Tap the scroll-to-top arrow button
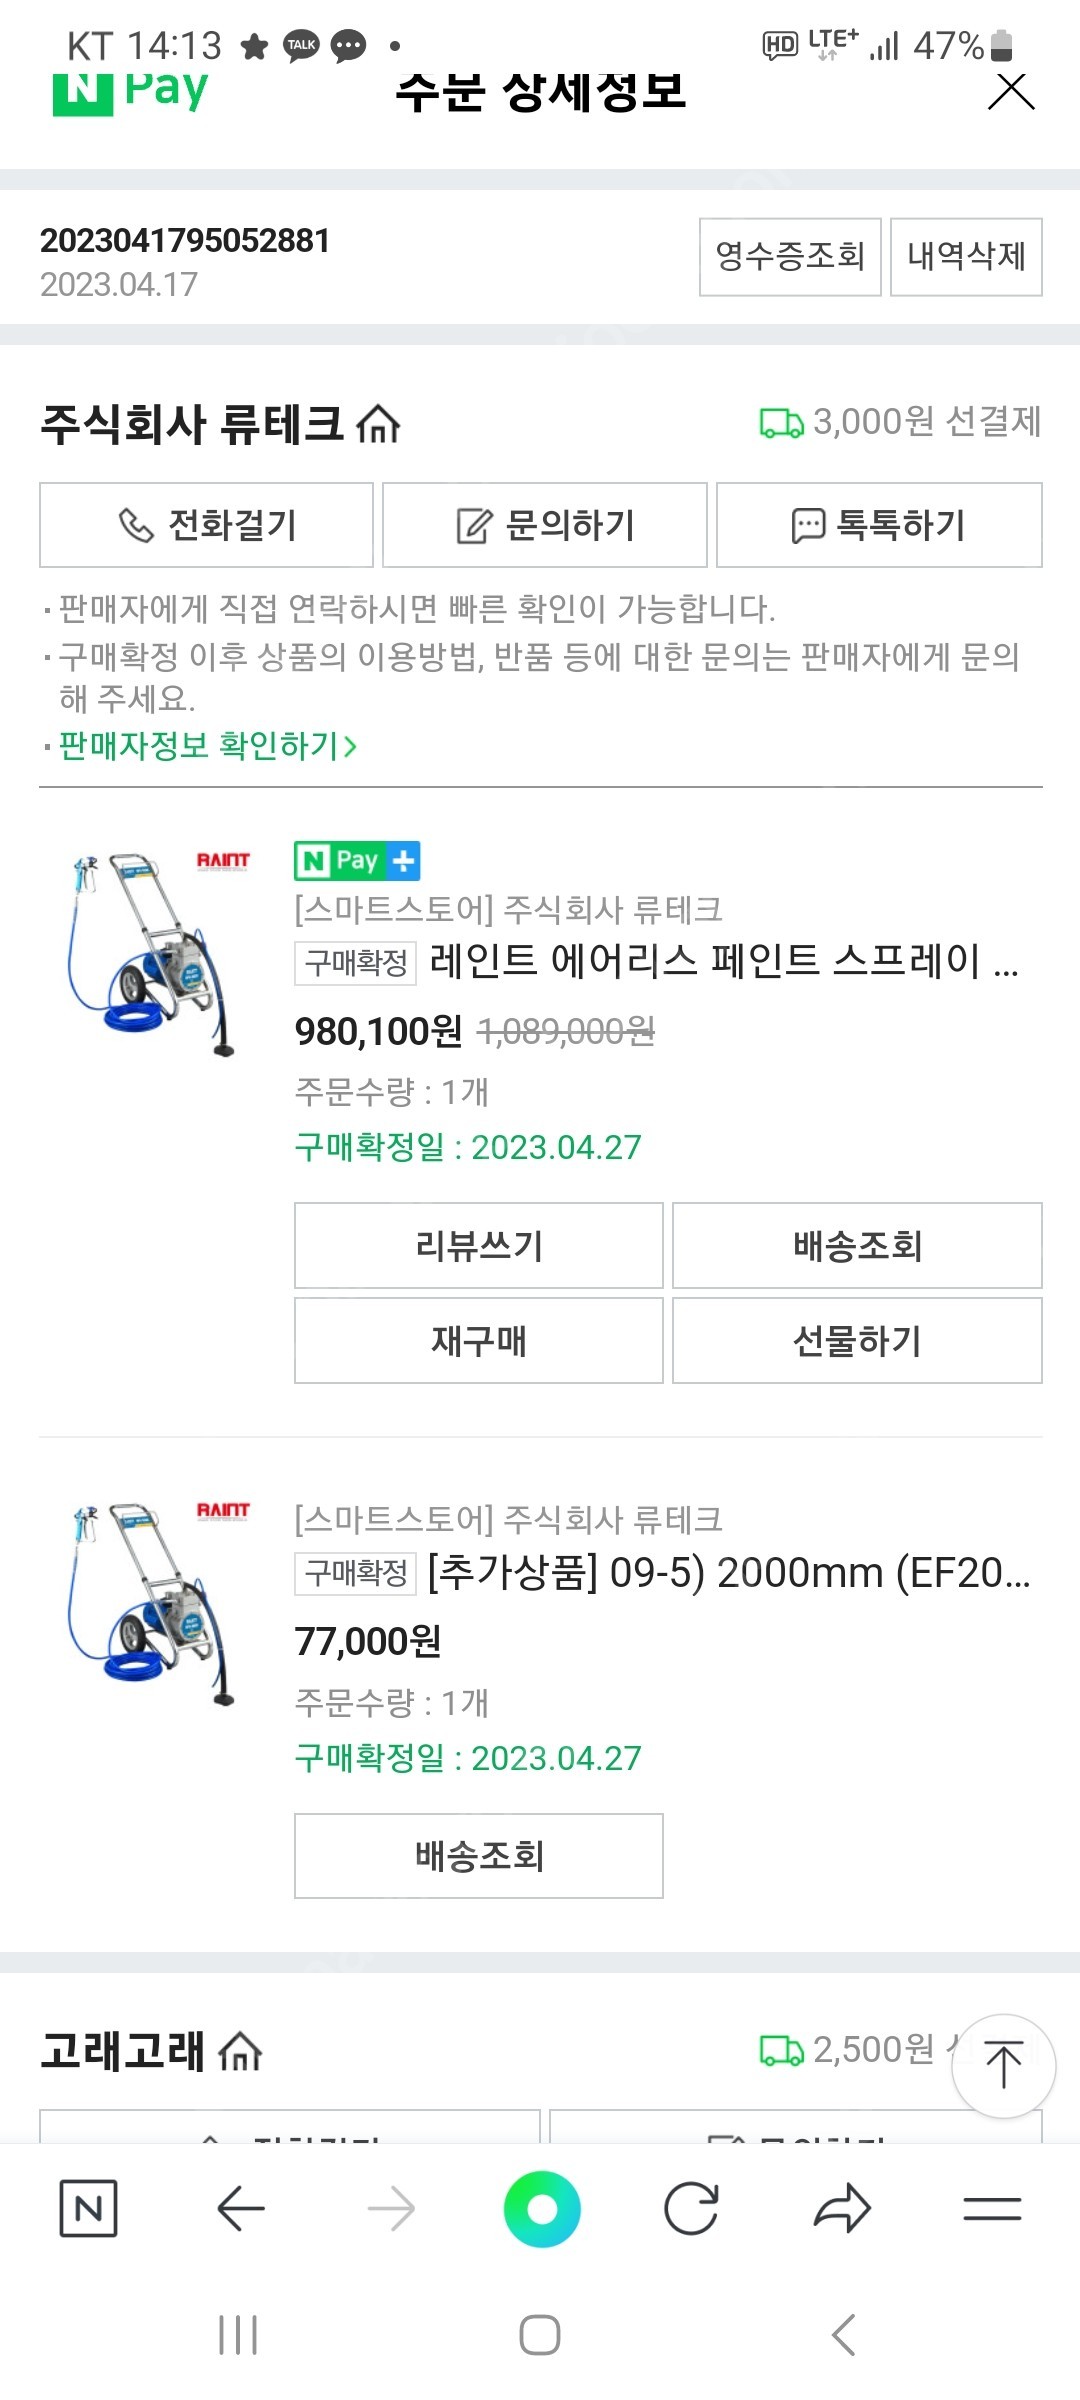1080x2400 pixels. point(1003,2065)
